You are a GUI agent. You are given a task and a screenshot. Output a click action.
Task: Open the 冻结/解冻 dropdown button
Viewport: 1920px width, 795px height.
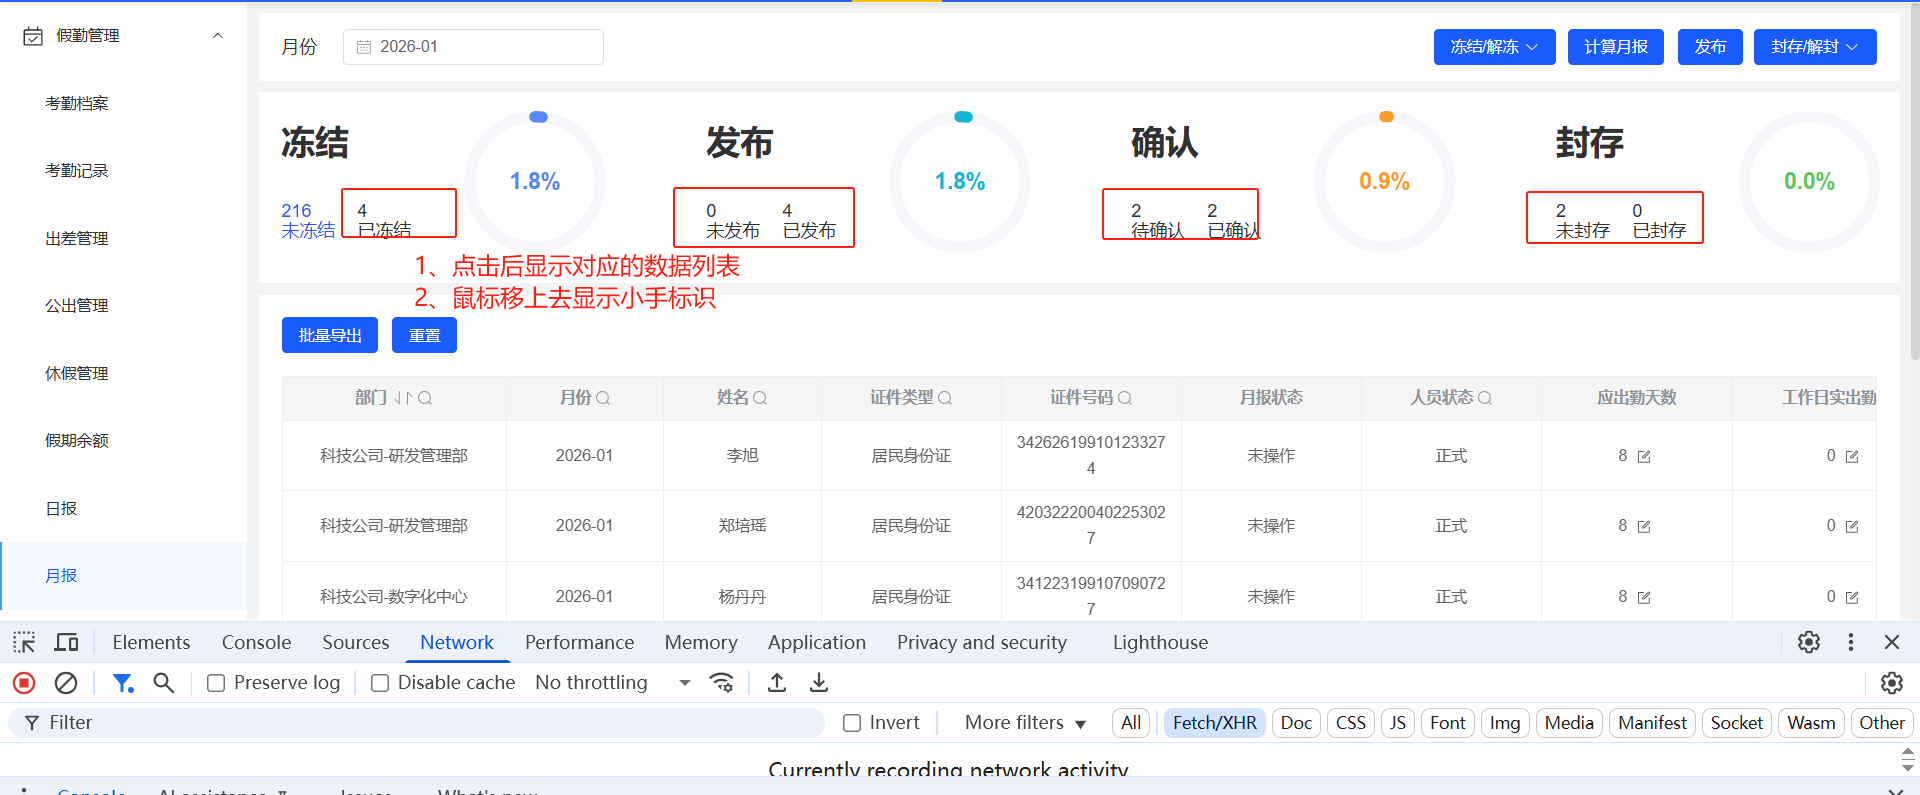pos(1494,47)
